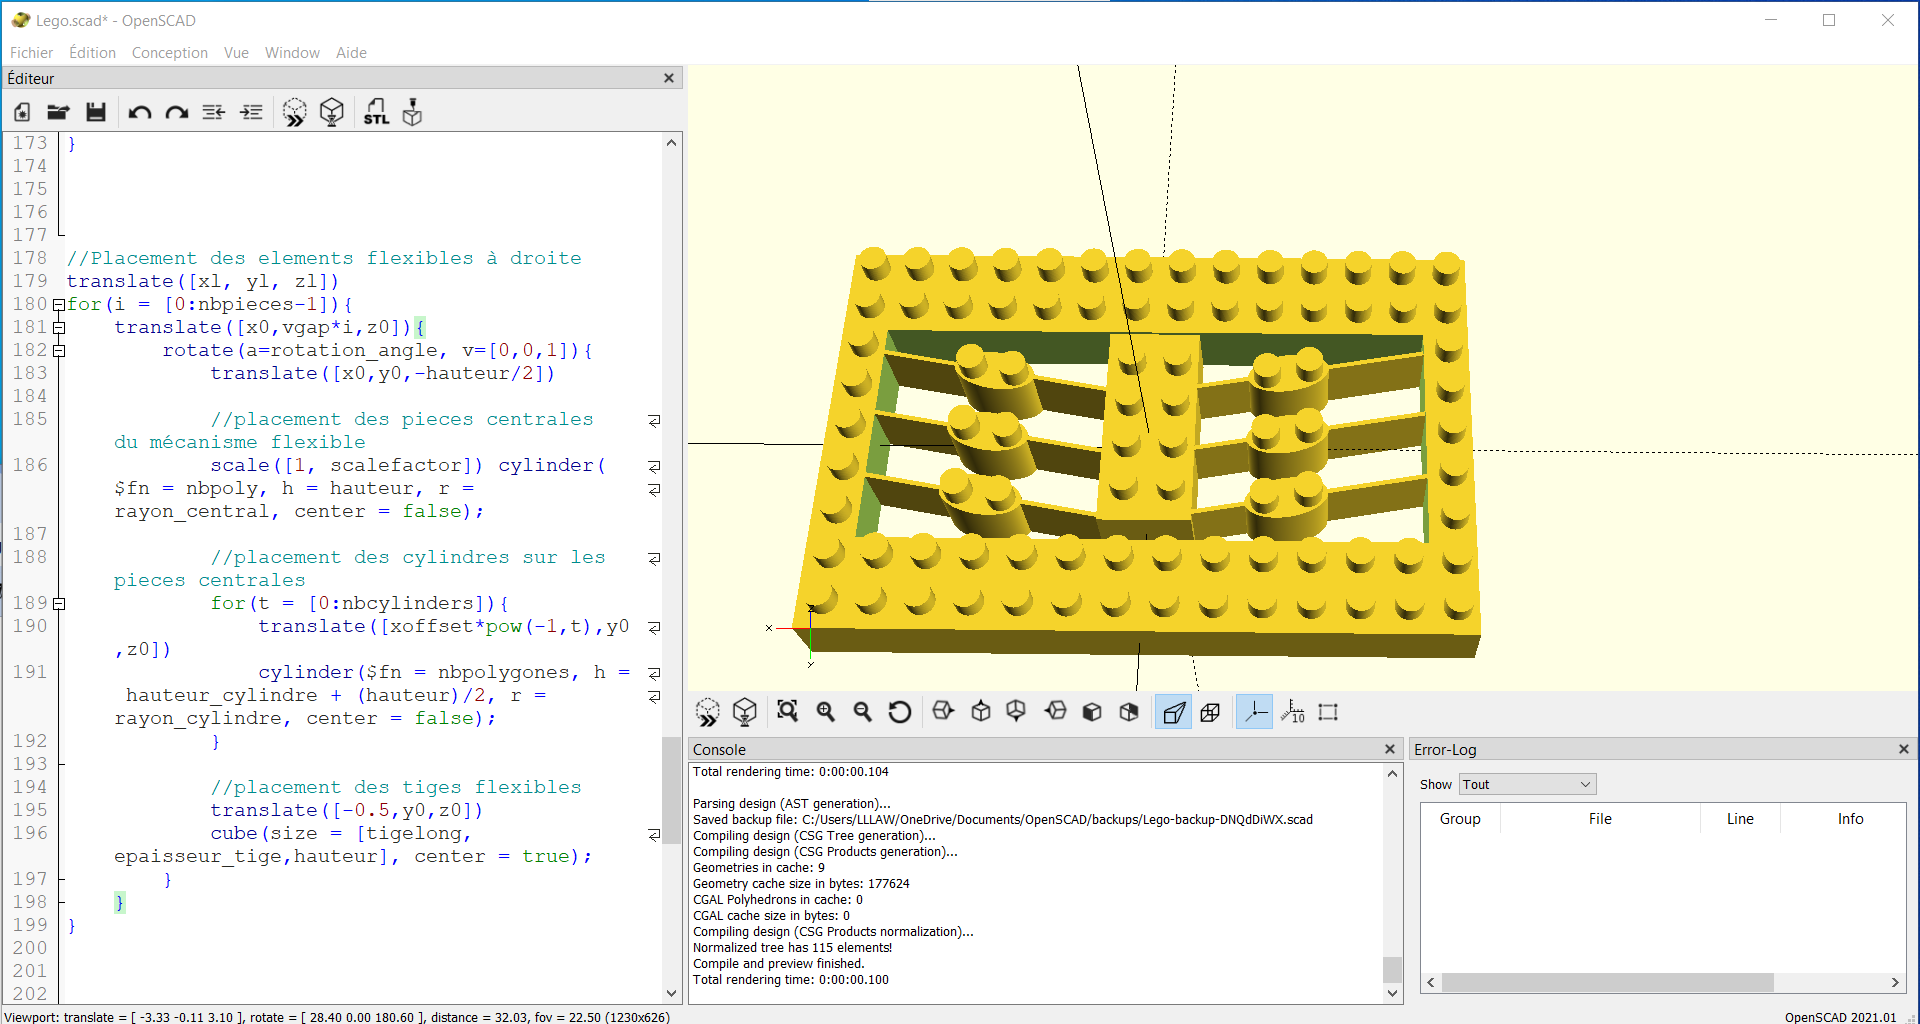Image resolution: width=1920 pixels, height=1024 pixels.
Task: Indent the selected code lines
Action: click(251, 112)
